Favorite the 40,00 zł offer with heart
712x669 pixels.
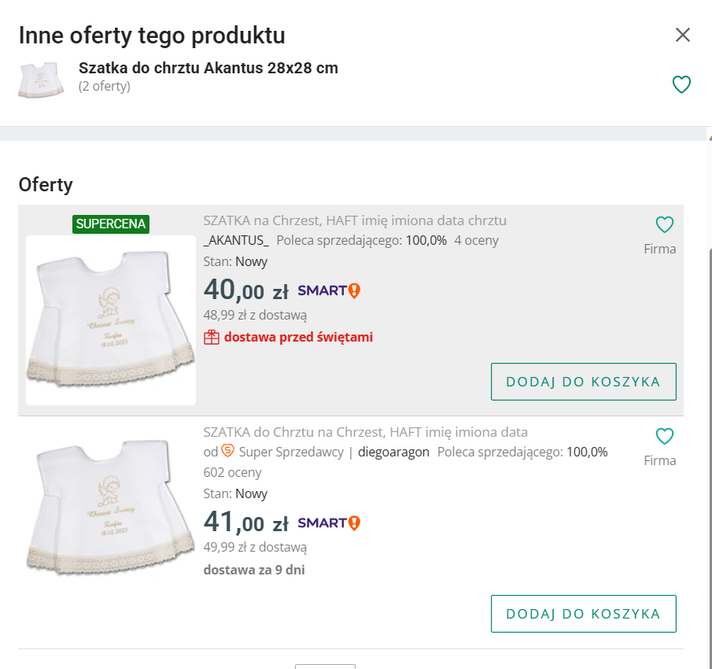point(664,225)
